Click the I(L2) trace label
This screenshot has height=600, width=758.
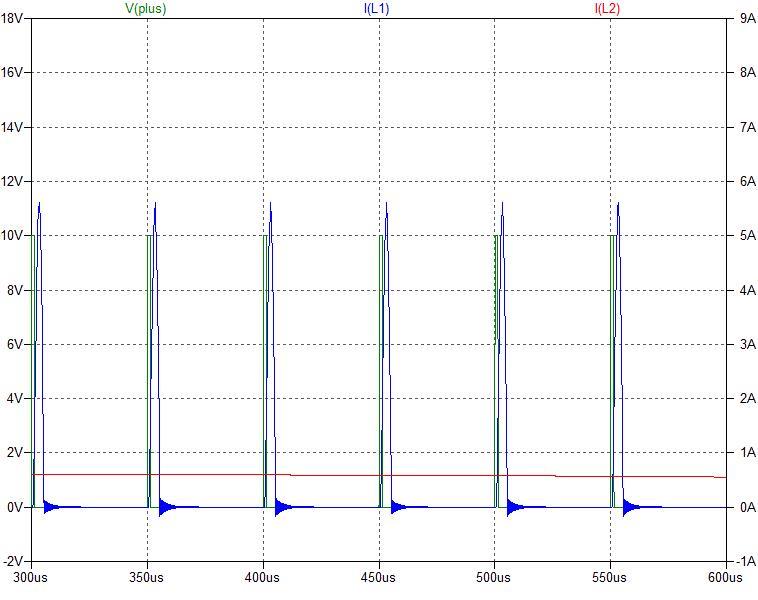[x=607, y=9]
